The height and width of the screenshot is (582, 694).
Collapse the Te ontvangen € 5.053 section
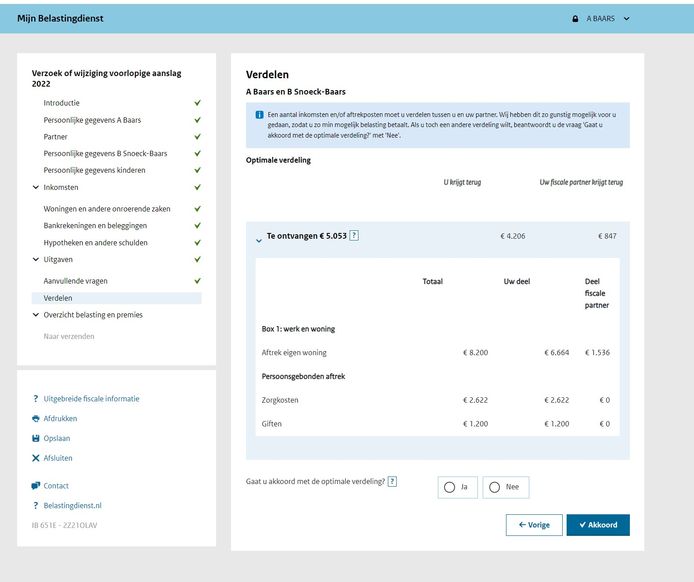point(259,239)
